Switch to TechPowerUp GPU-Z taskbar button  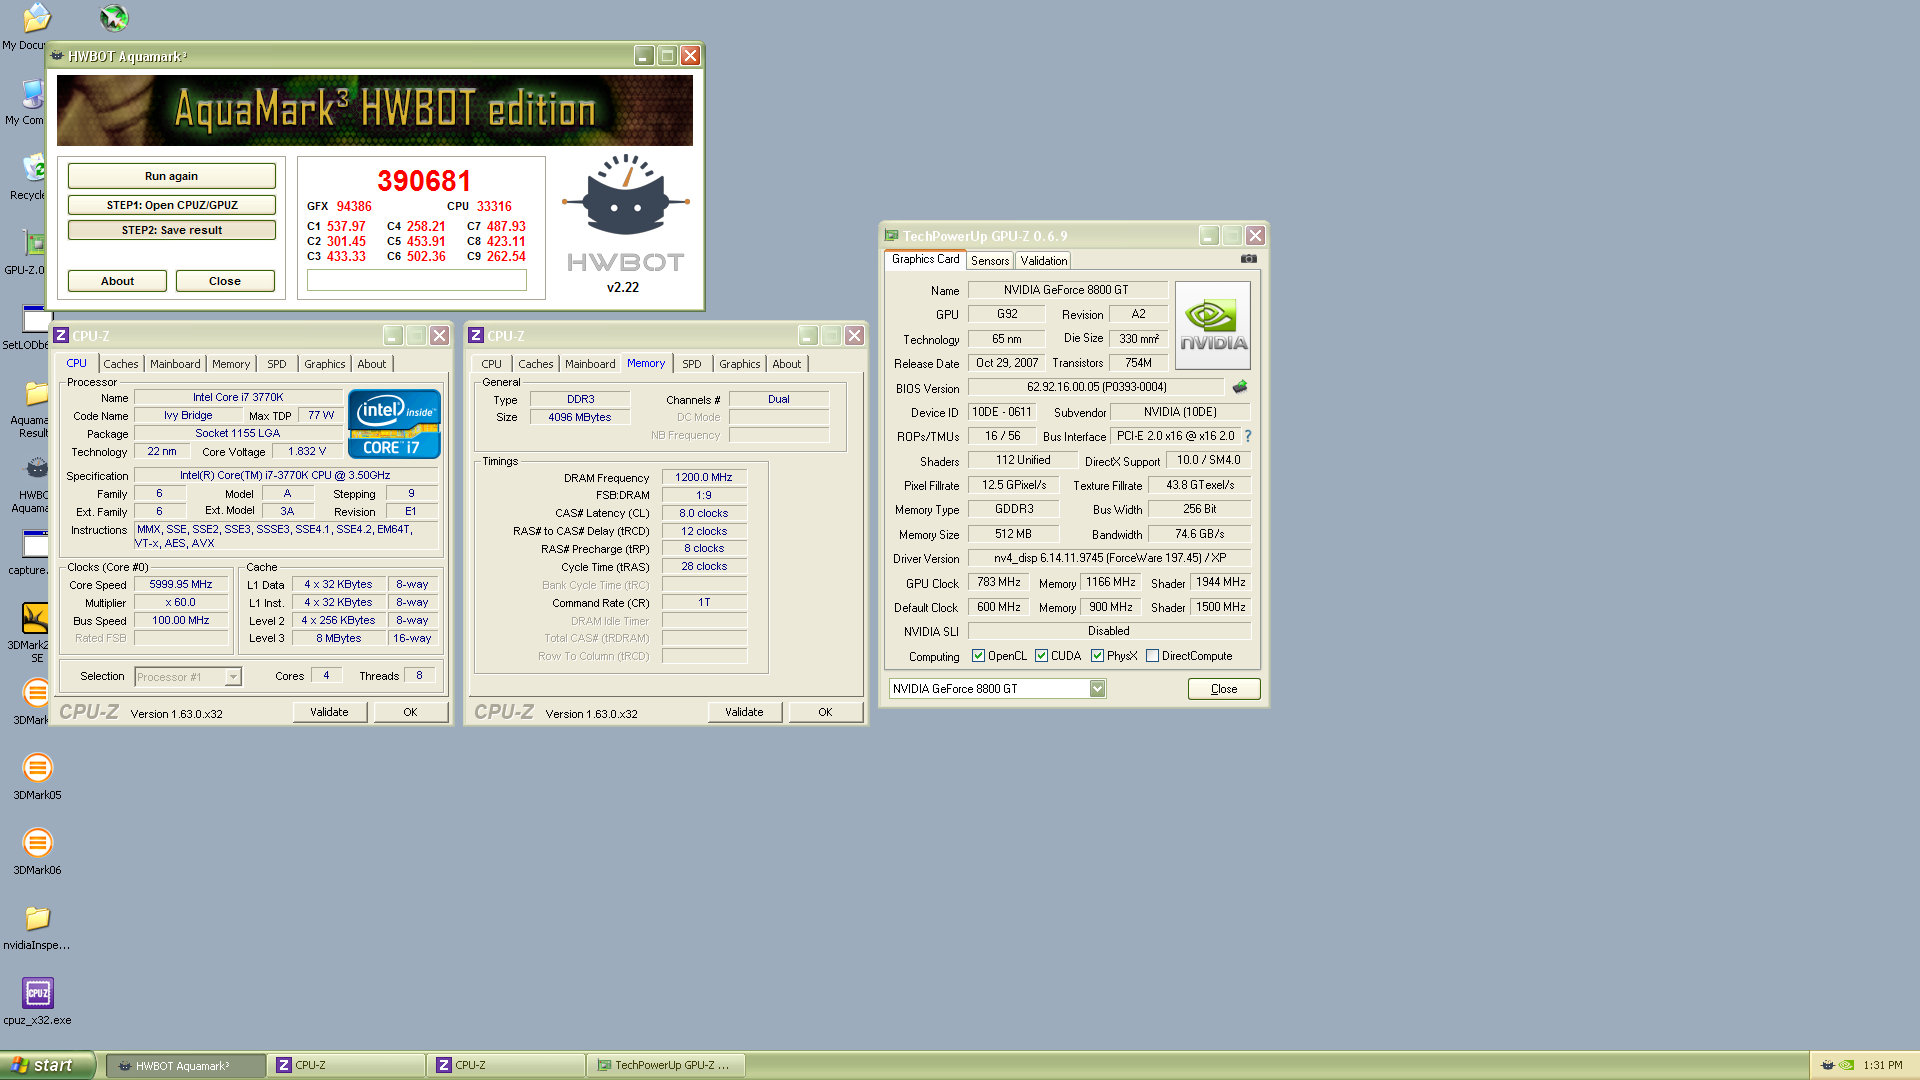tap(665, 1066)
